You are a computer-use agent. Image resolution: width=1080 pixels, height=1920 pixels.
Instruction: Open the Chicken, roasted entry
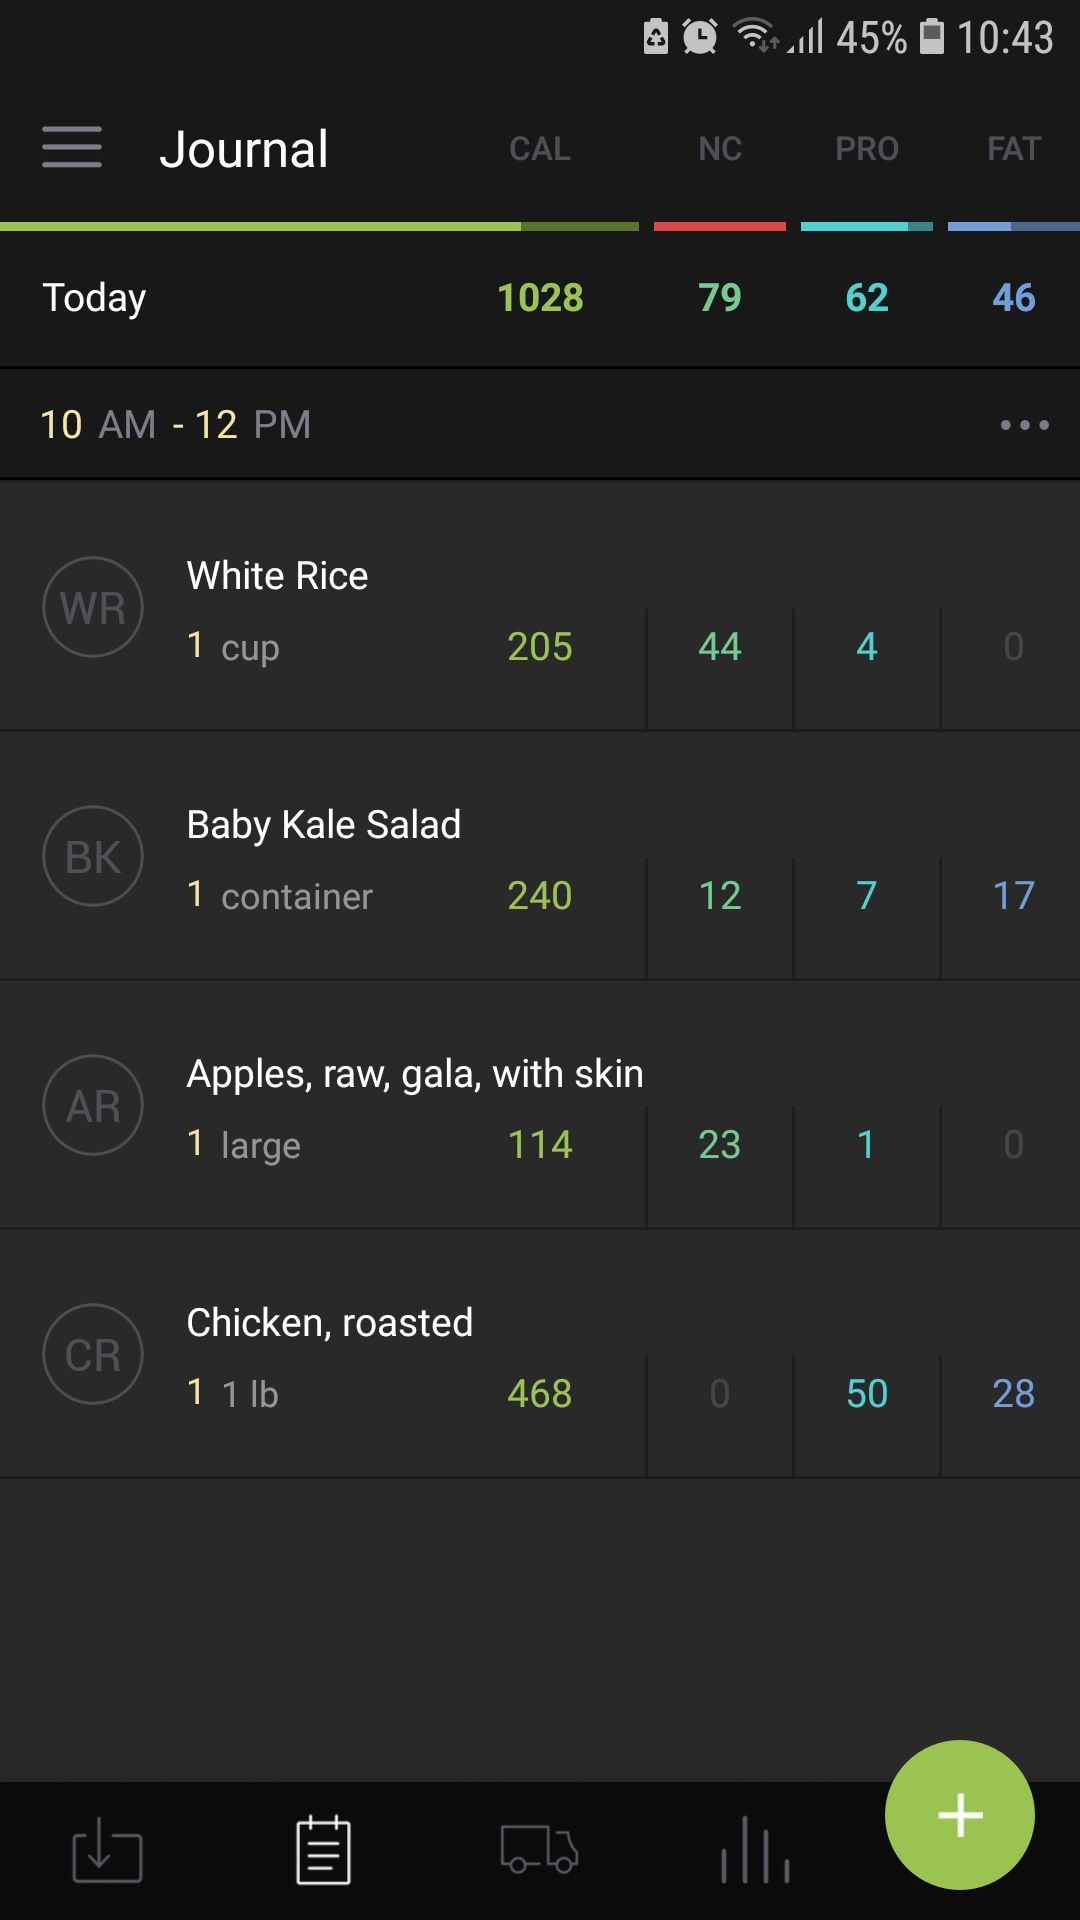[329, 1323]
